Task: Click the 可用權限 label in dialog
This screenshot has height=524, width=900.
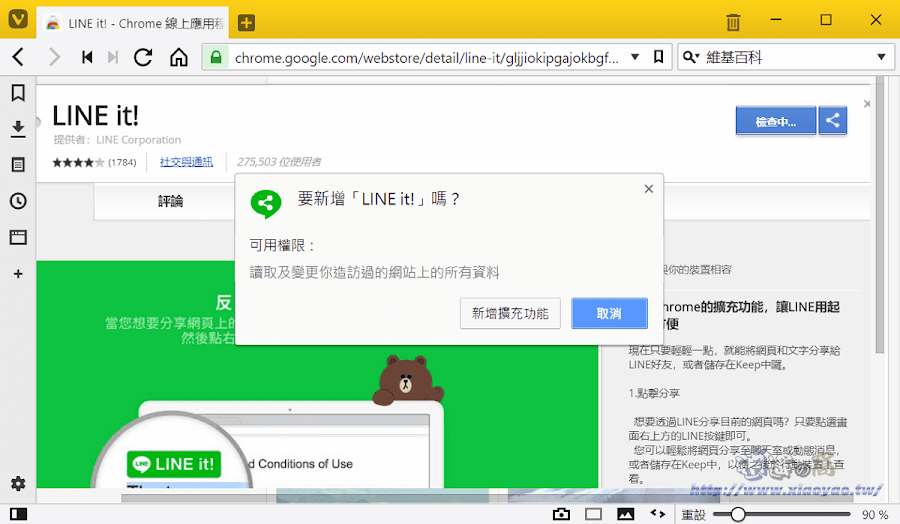Action: click(282, 246)
